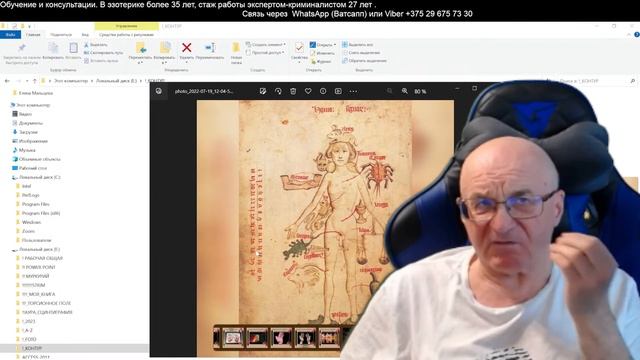This screenshot has width=640, height=360.
Task: Switch to the Share ribbon tab
Action: 61,35
